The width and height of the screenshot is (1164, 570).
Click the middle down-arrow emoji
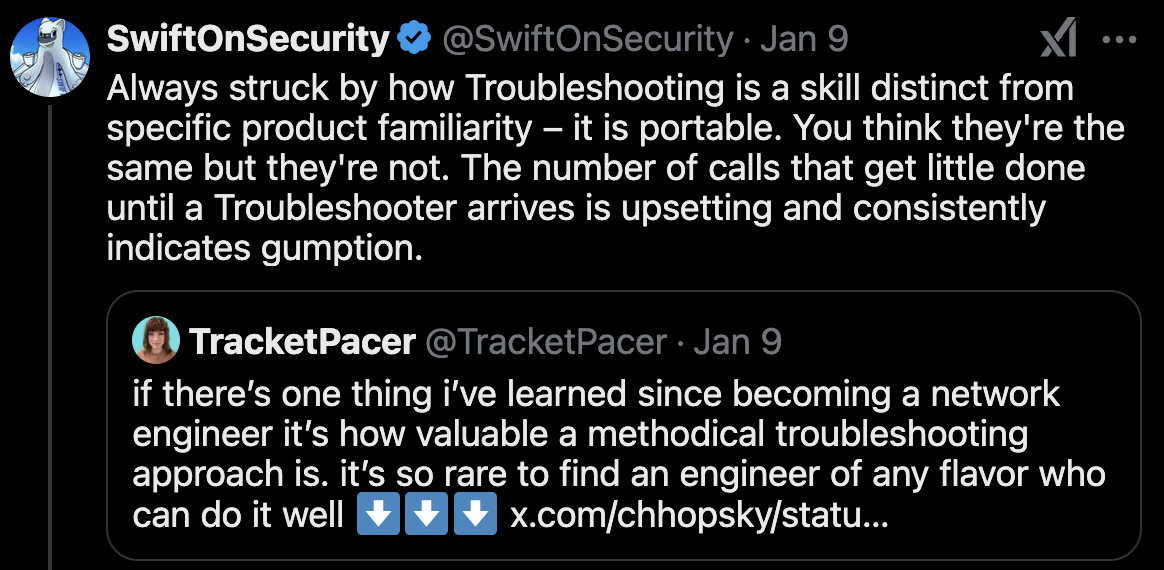point(426,516)
